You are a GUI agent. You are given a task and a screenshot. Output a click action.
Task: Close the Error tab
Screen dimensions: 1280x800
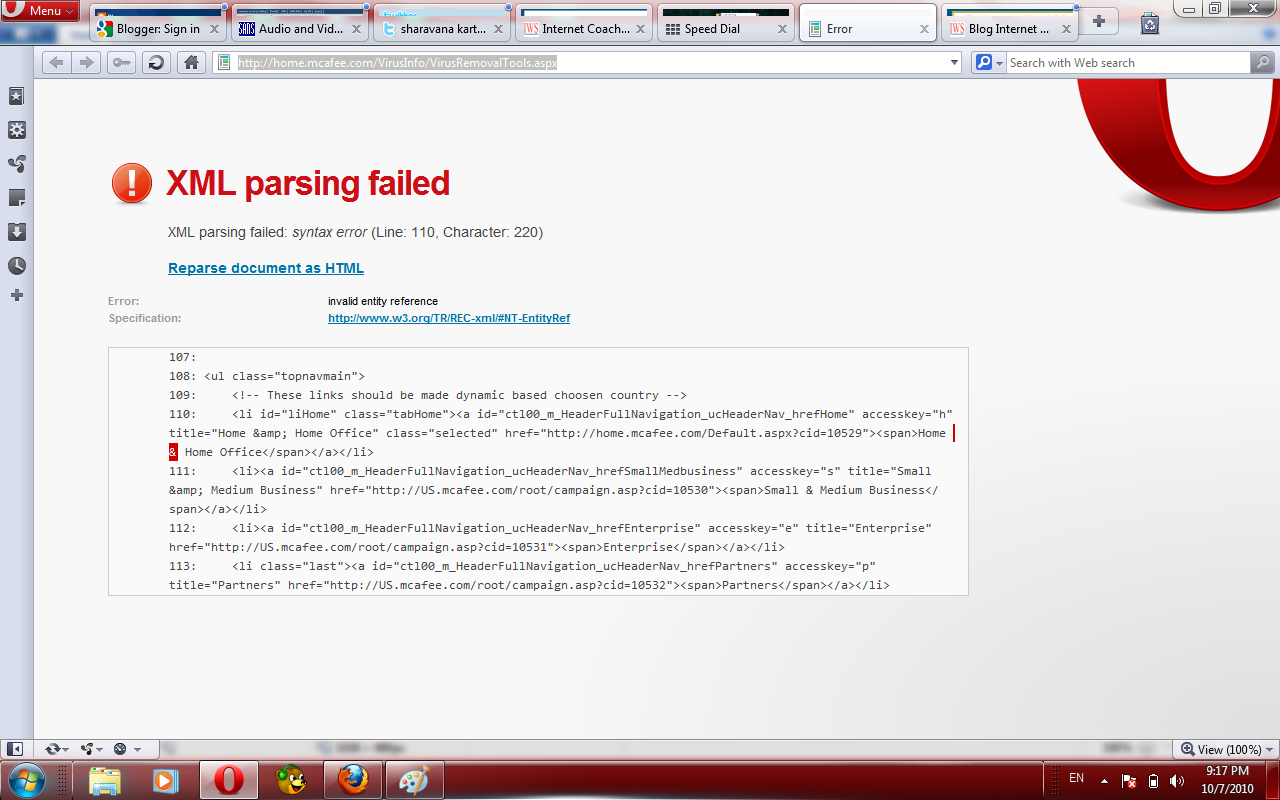924,29
